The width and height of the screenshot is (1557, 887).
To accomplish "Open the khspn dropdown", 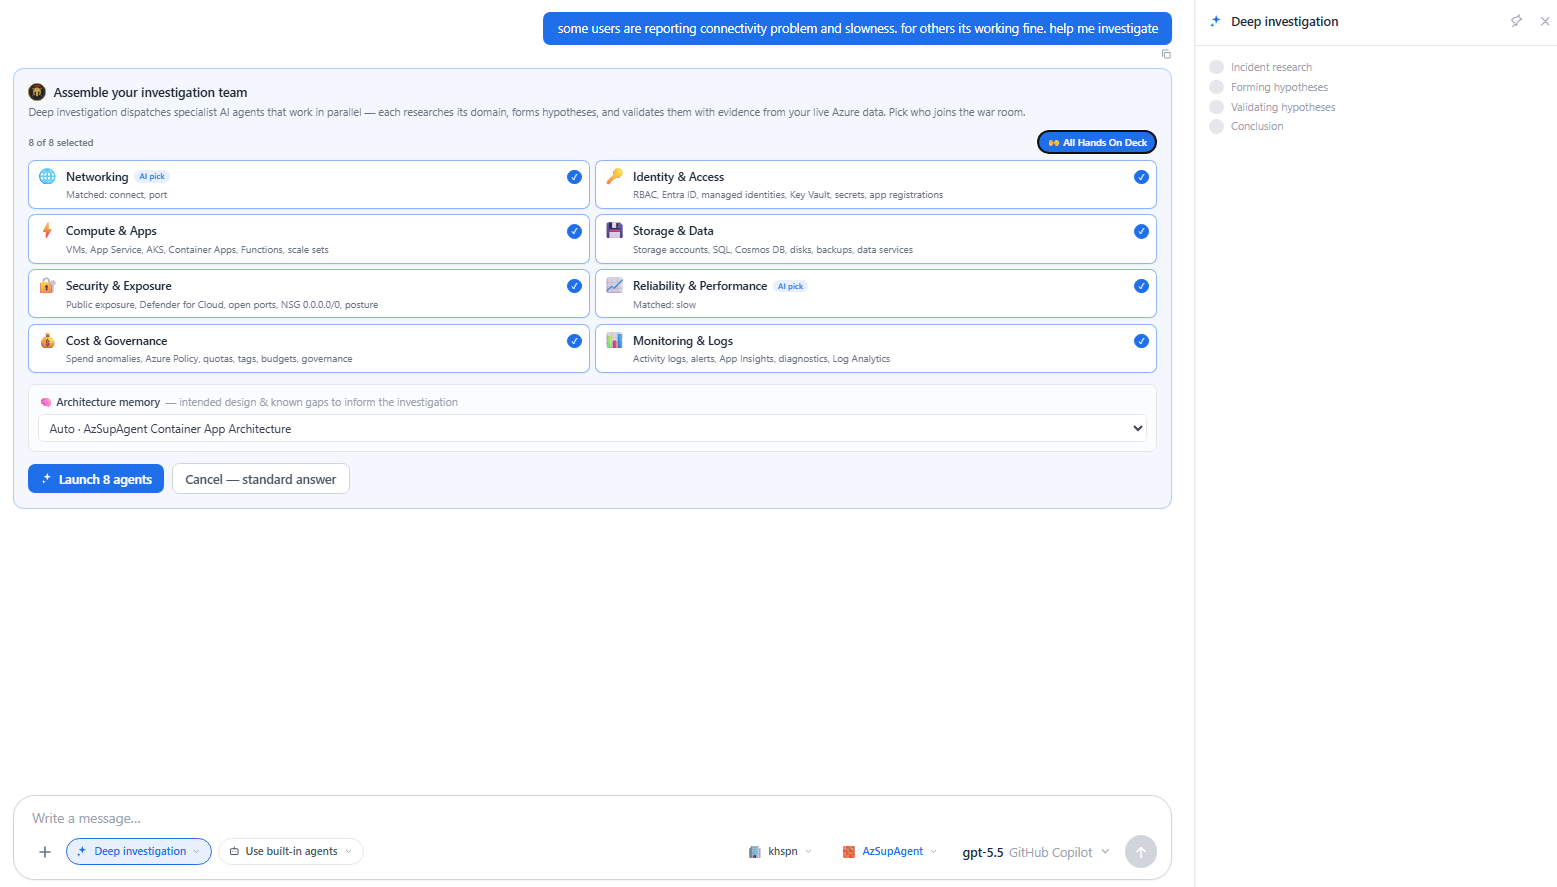I will pyautogui.click(x=780, y=852).
